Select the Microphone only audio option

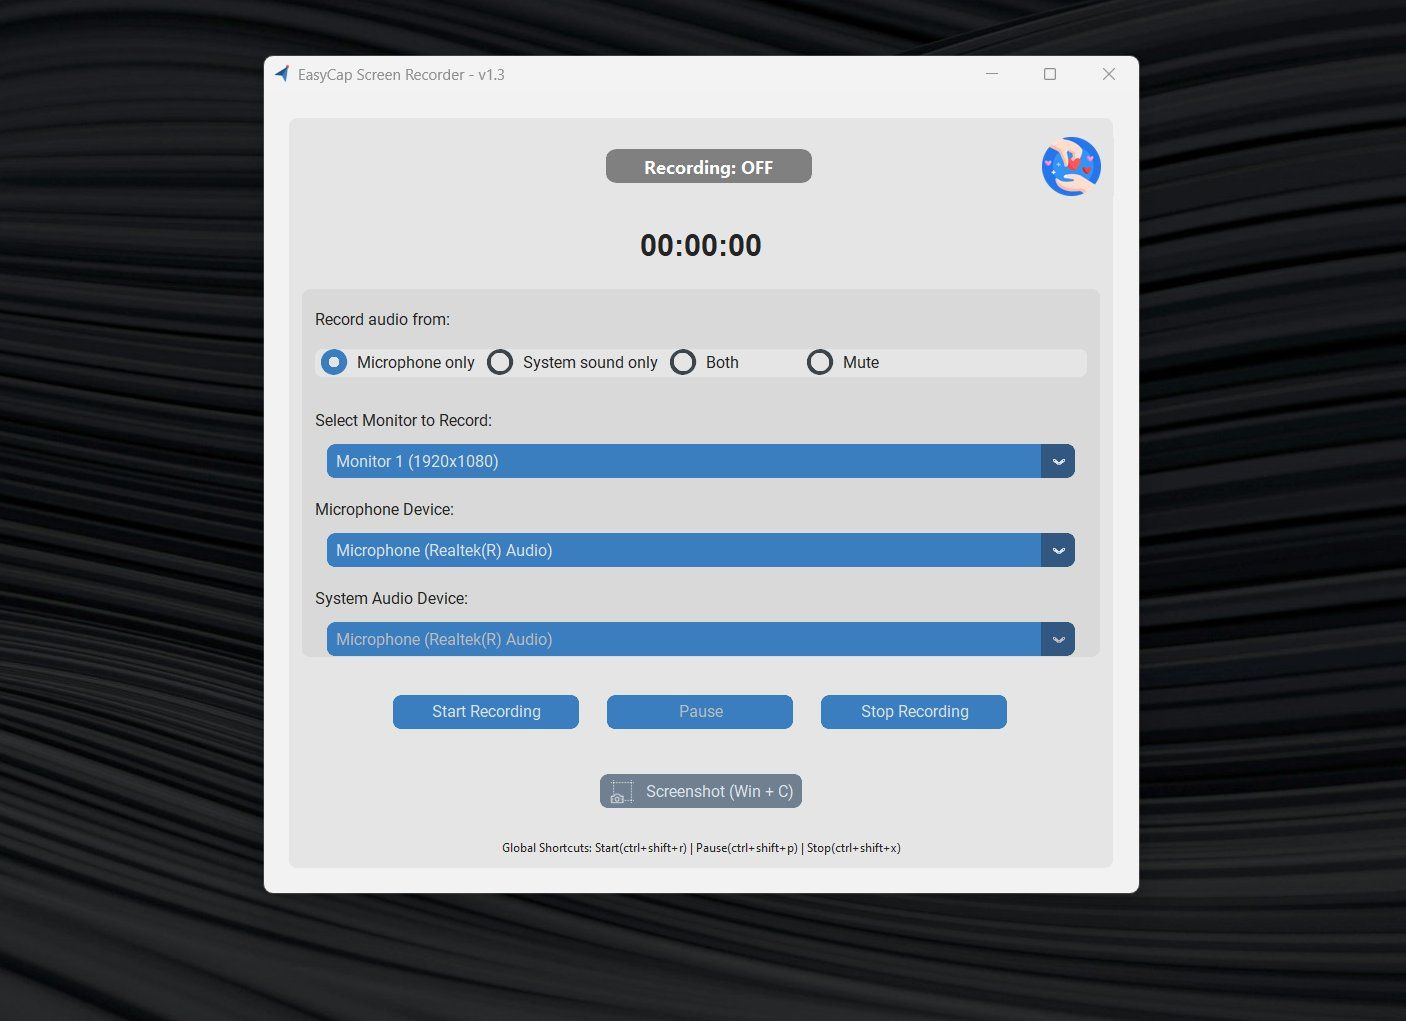333,362
